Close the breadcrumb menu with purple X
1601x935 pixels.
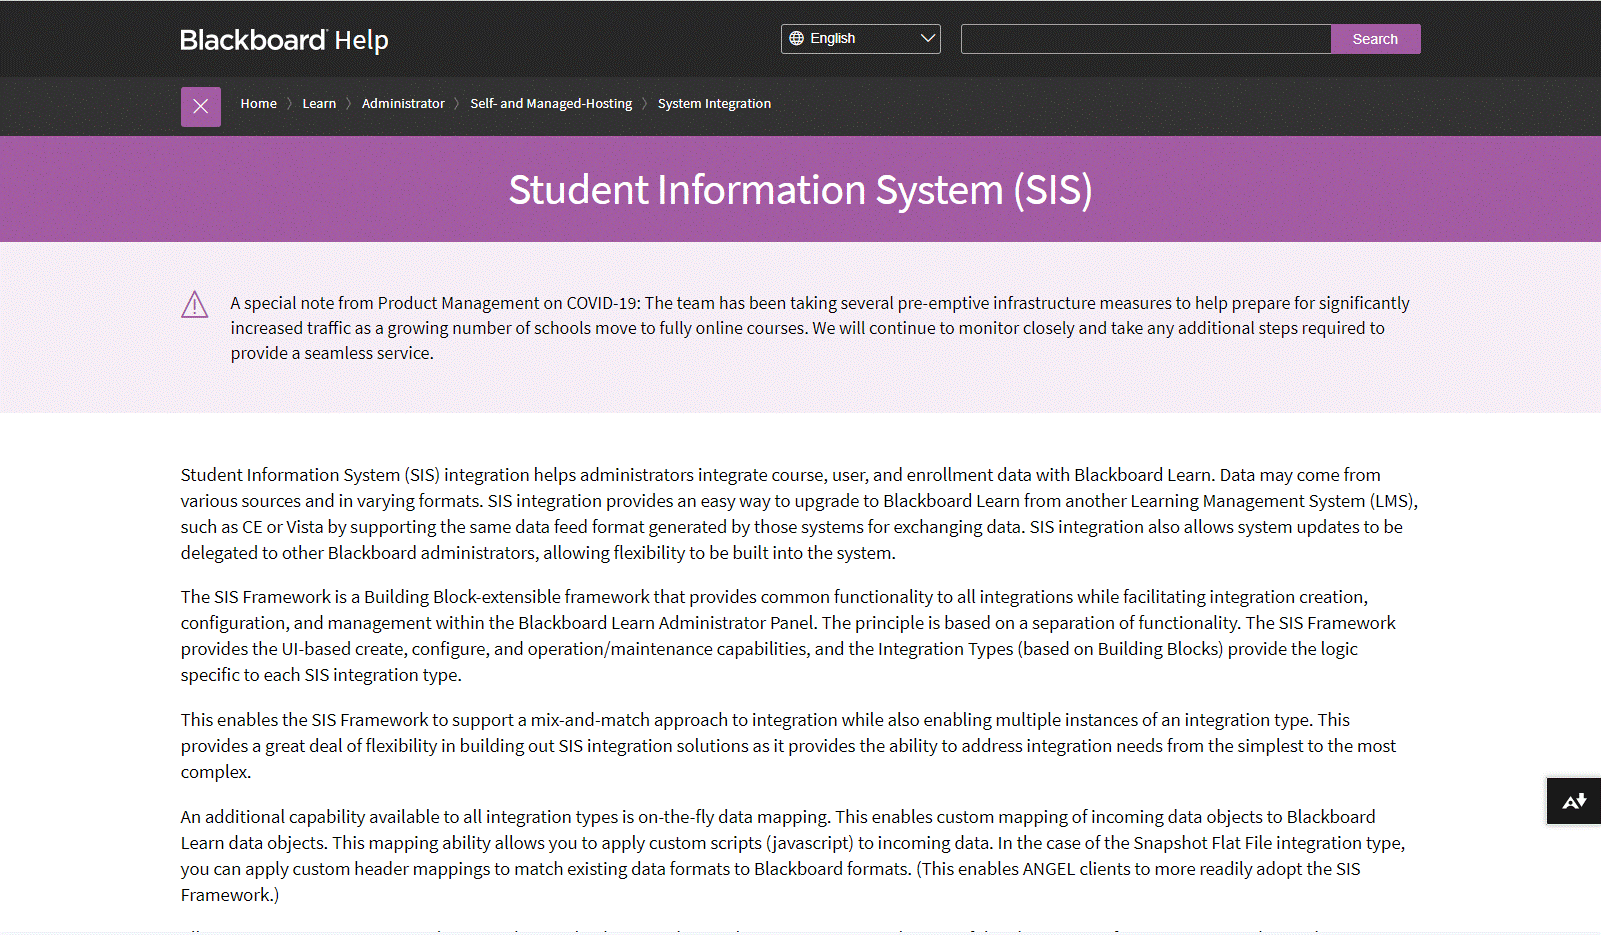(x=201, y=107)
